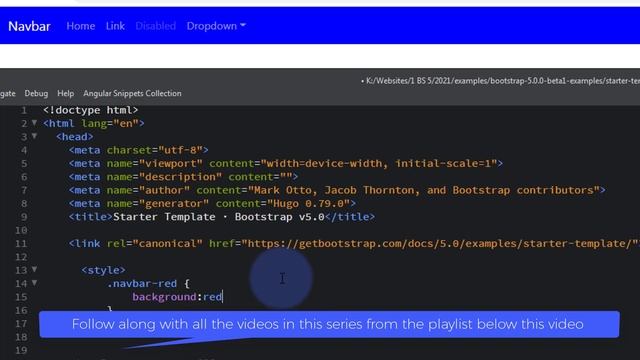Click the .navbar-red selector text
The height and width of the screenshot is (360, 640).
pos(142,284)
